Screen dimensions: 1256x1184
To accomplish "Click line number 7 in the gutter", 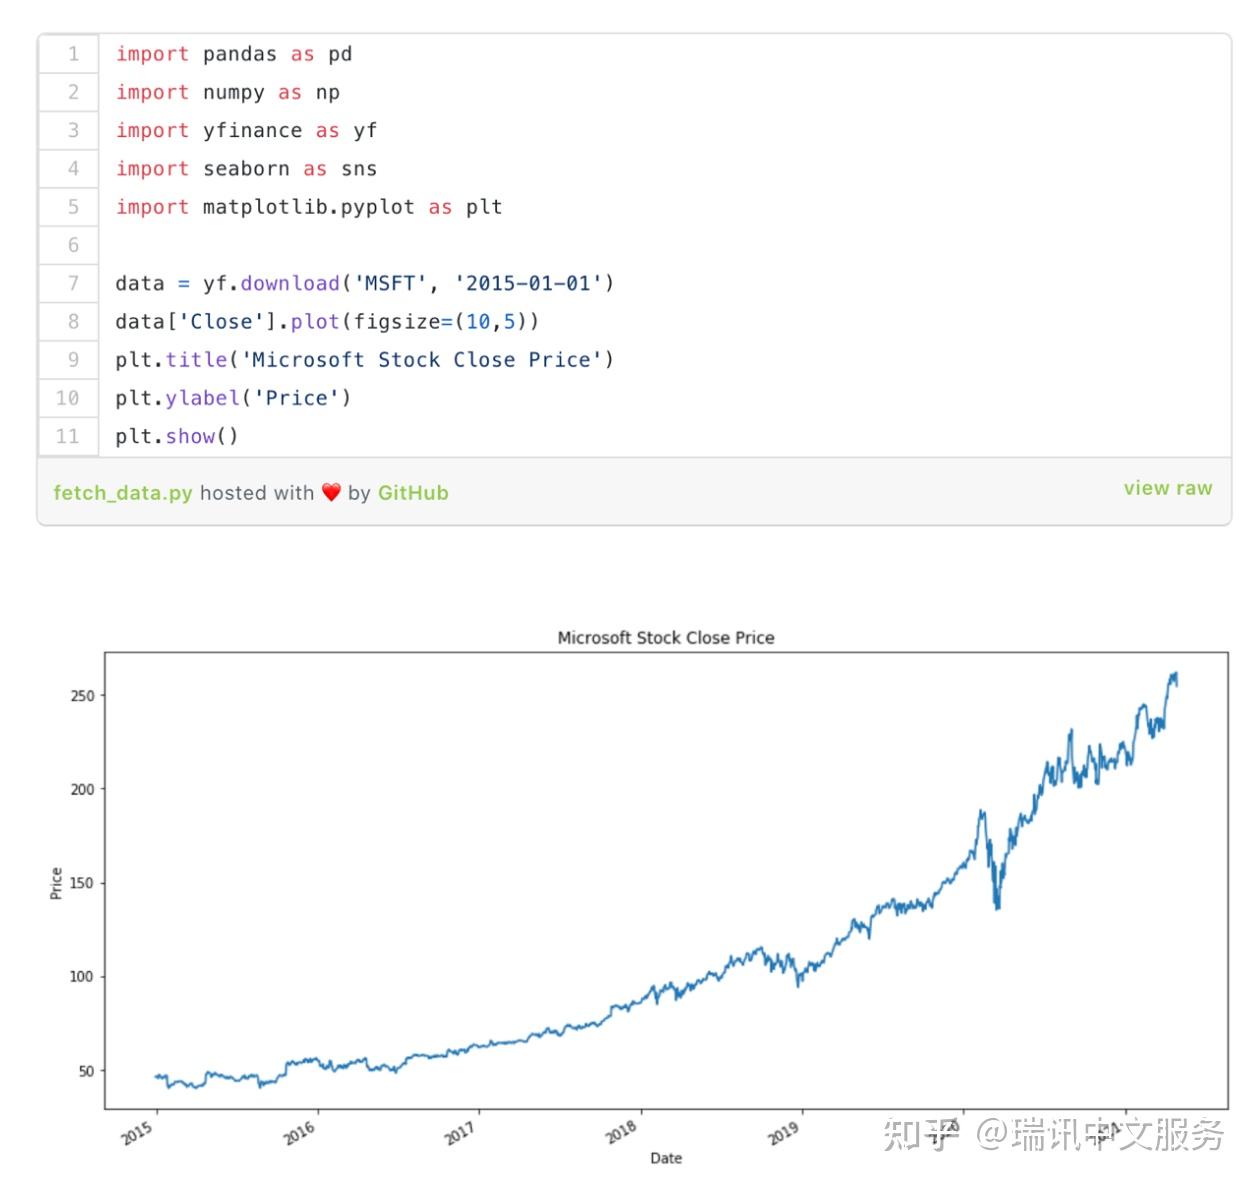I will 73,283.
